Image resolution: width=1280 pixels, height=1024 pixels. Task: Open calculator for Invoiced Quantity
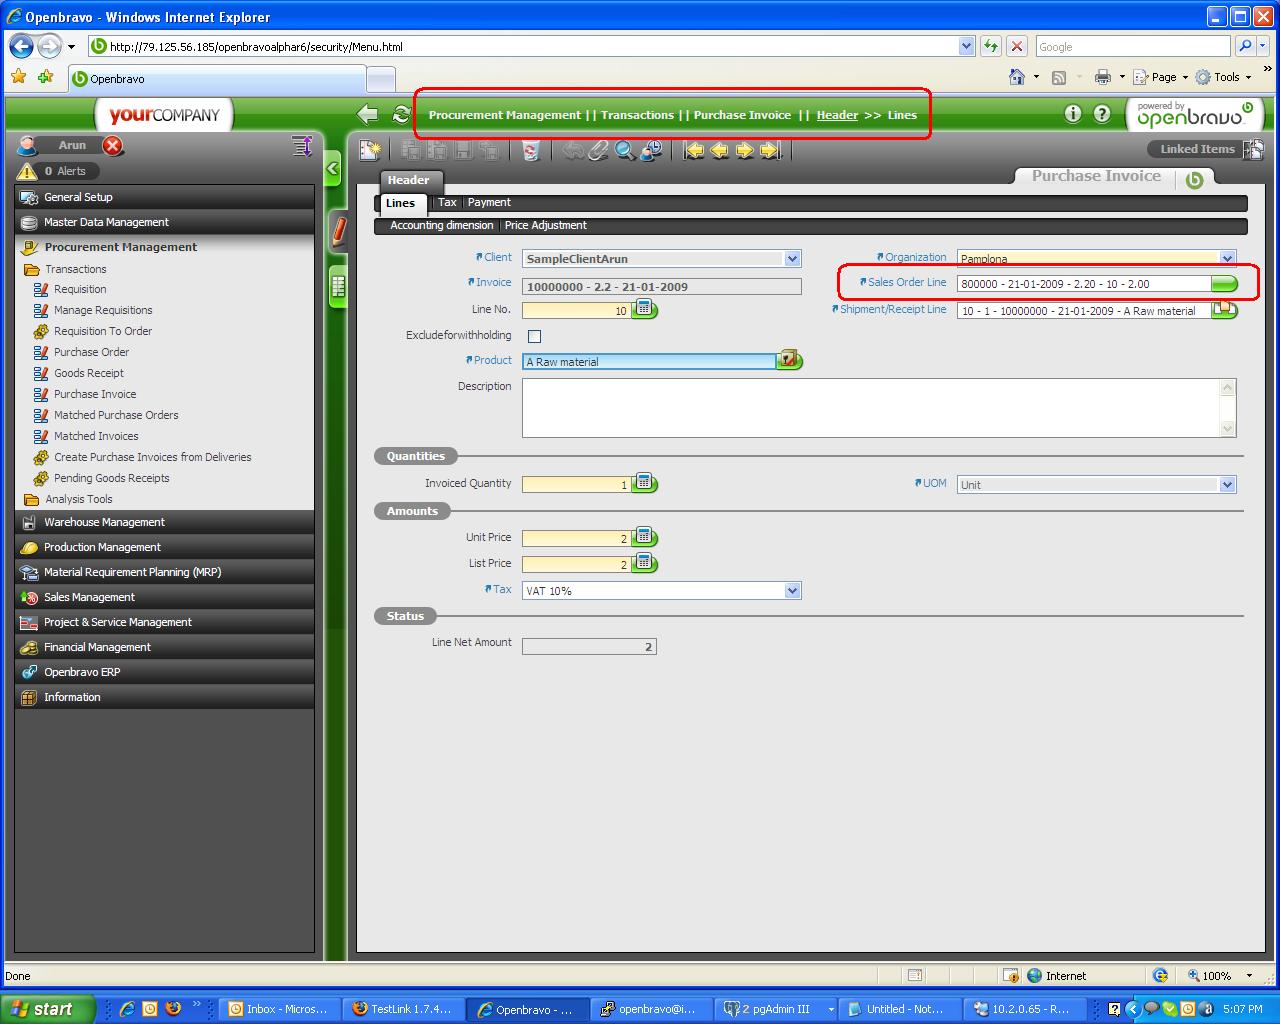(x=646, y=483)
